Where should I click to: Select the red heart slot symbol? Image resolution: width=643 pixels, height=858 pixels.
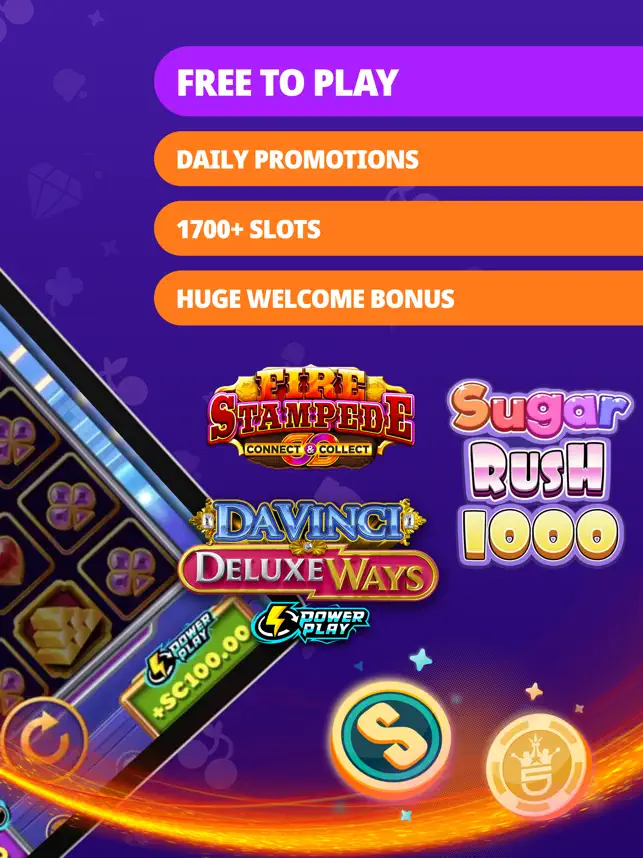(x=9, y=562)
